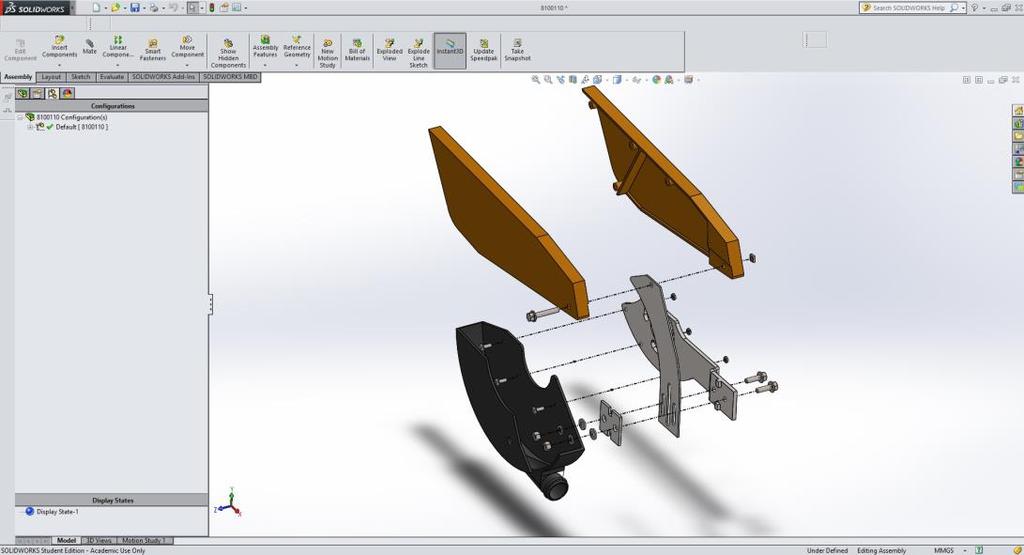Open the Motion Study 1 tab

(144, 541)
